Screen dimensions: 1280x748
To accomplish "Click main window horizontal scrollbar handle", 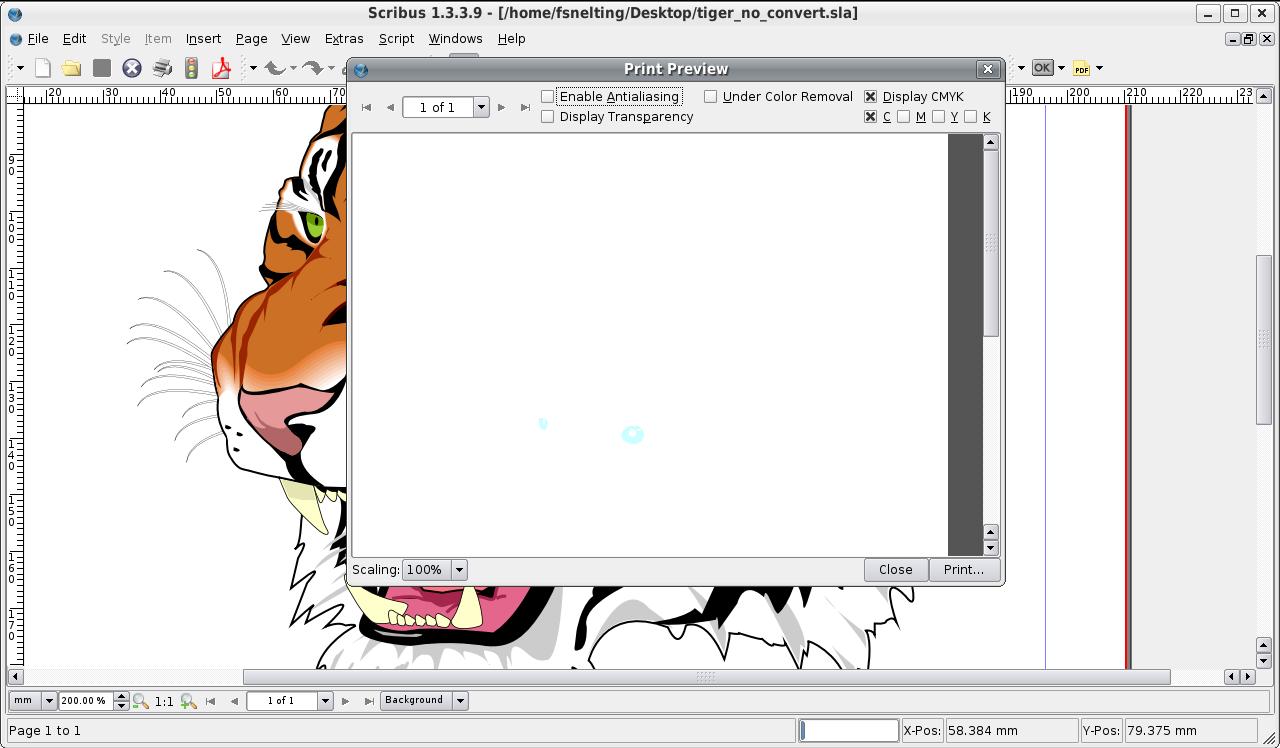I will click(706, 677).
